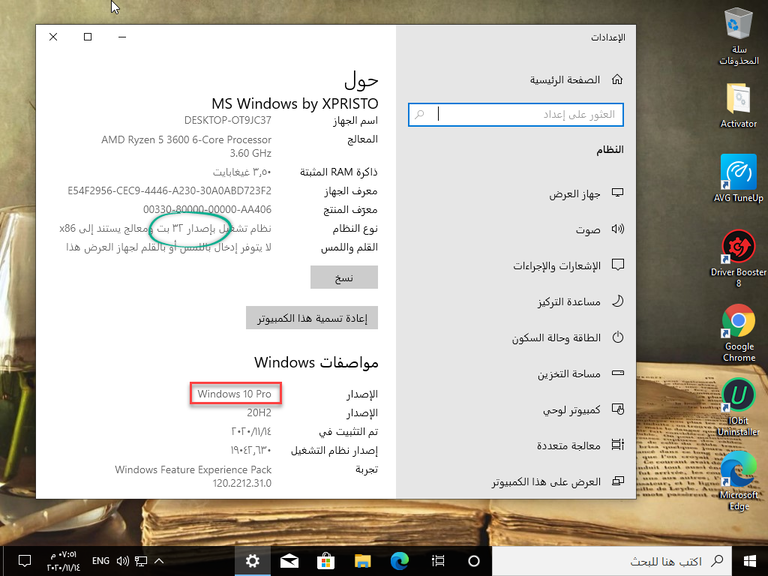The height and width of the screenshot is (576, 768).
Task: Switch input language via the ENG indicator
Action: click(100, 561)
